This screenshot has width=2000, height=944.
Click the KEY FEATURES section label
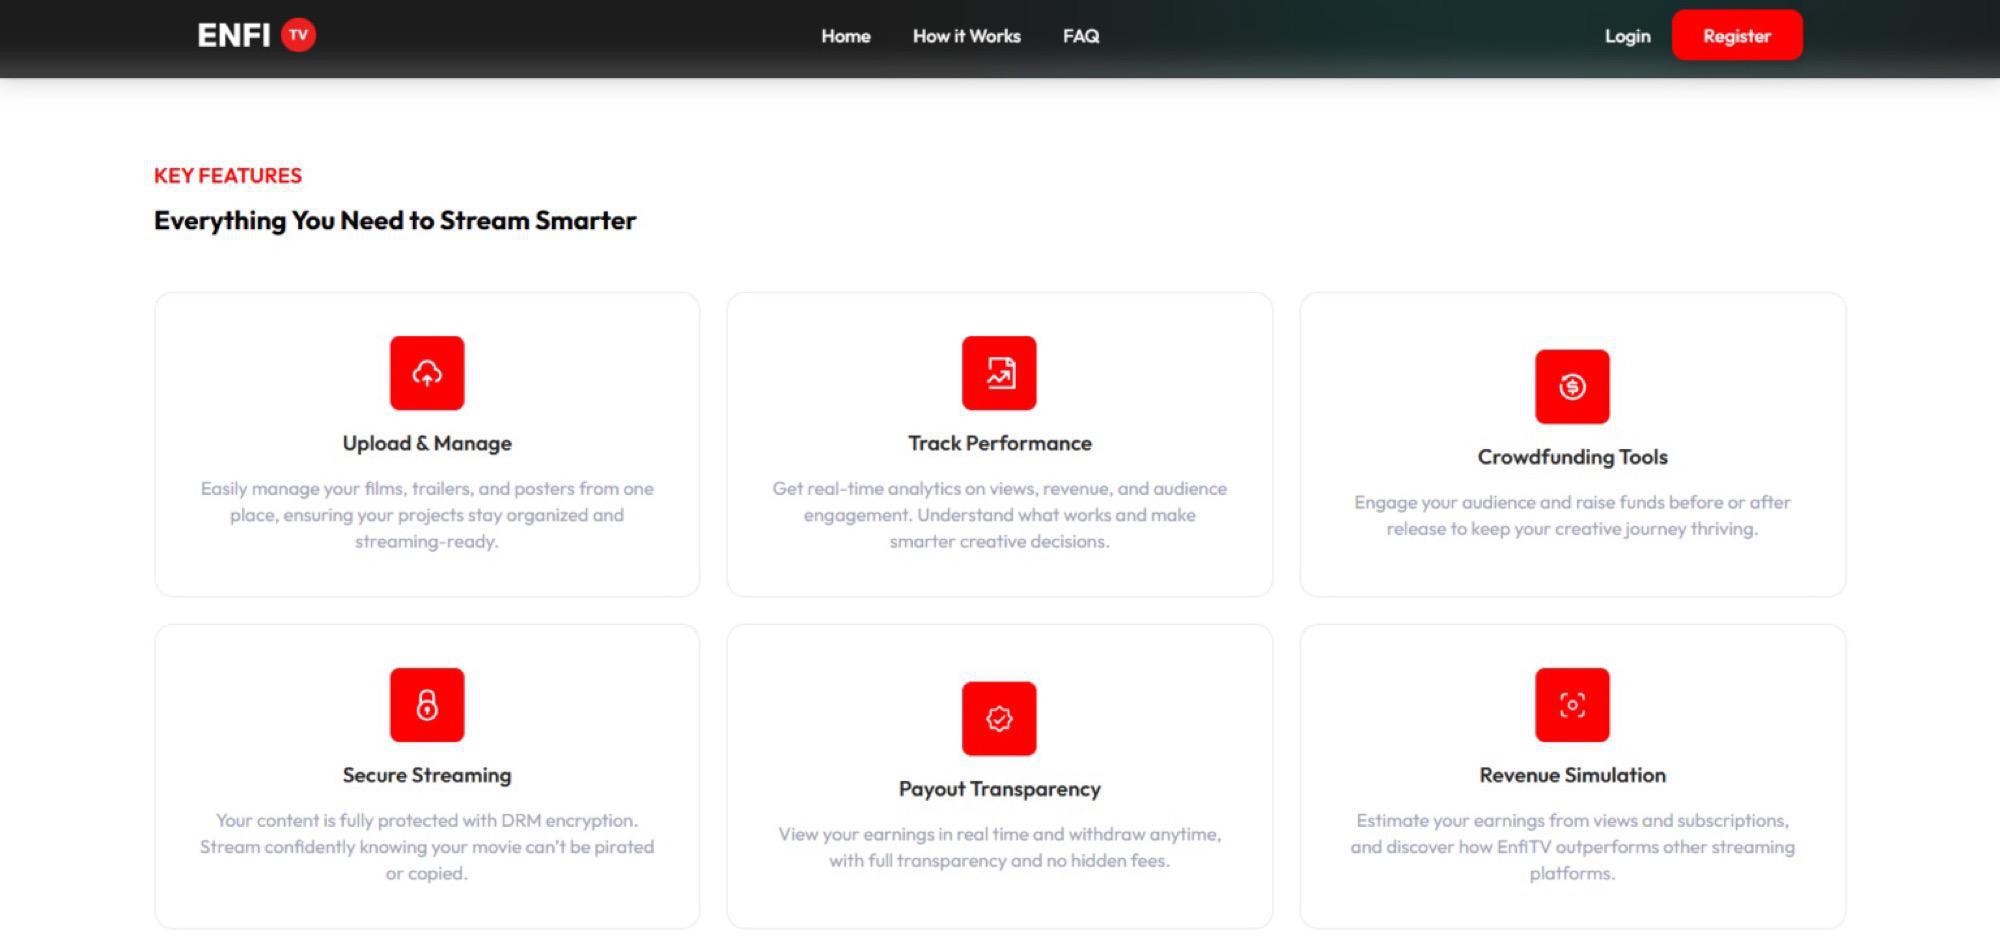[228, 176]
